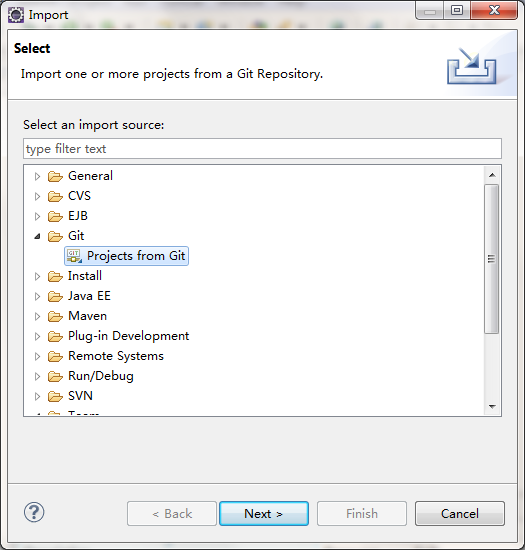Collapse the Git tree node
The image size is (525, 550).
[x=37, y=236]
